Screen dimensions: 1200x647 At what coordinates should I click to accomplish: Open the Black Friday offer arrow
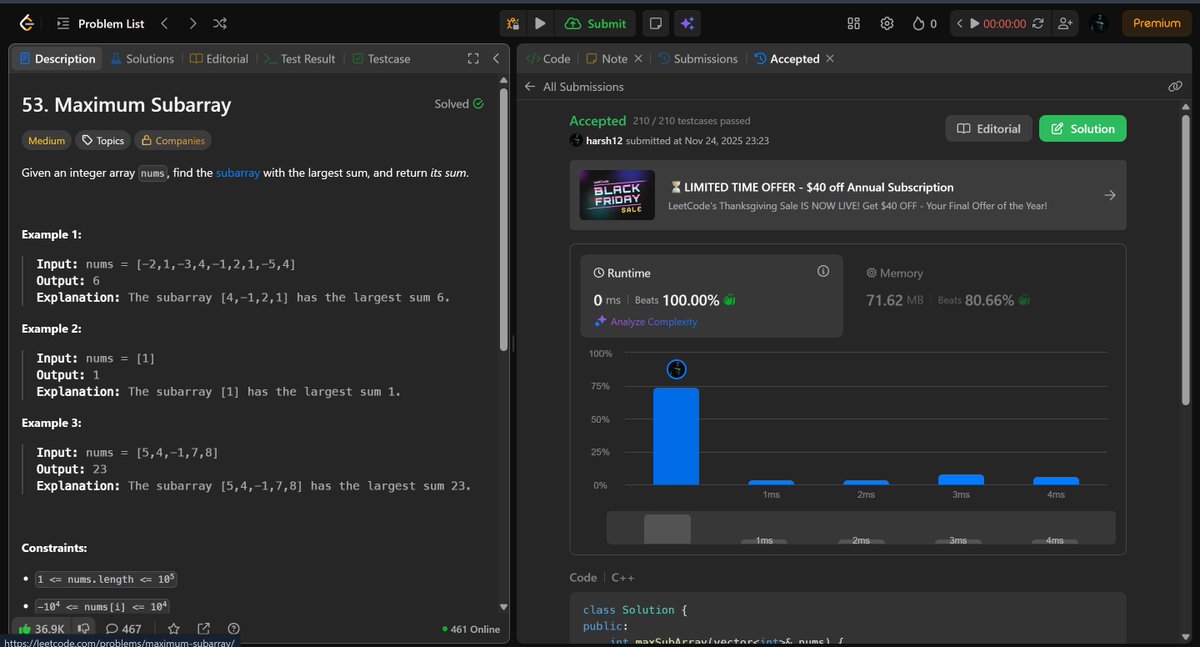[x=1109, y=195]
